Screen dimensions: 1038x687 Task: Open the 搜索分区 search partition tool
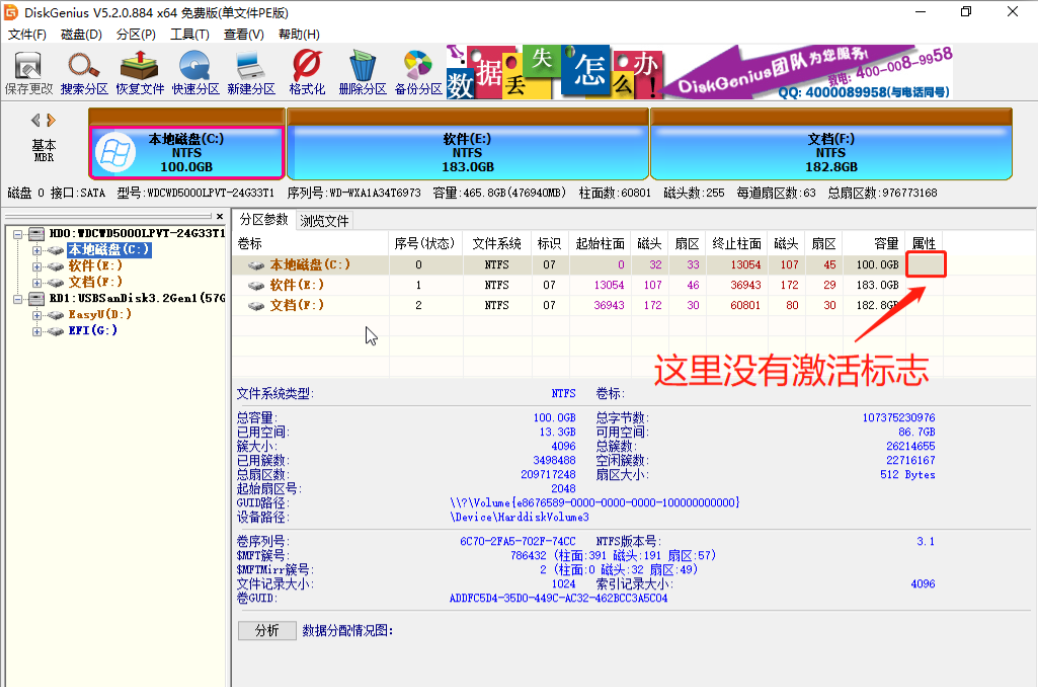[x=84, y=73]
